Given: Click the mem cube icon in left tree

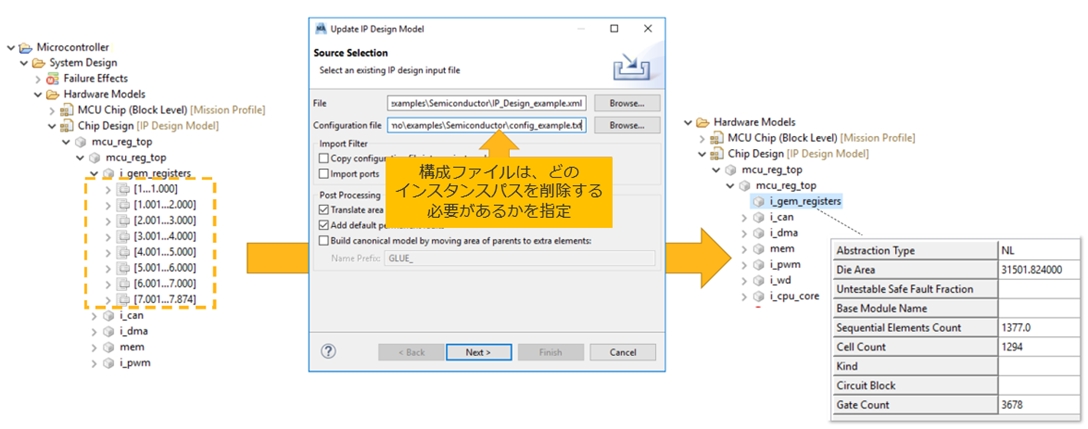Looking at the screenshot, I should tap(108, 347).
